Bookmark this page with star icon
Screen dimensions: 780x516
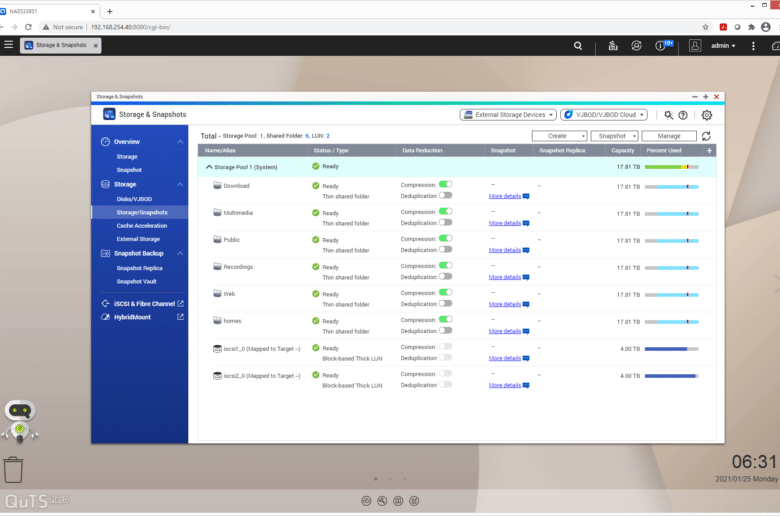click(x=705, y=27)
